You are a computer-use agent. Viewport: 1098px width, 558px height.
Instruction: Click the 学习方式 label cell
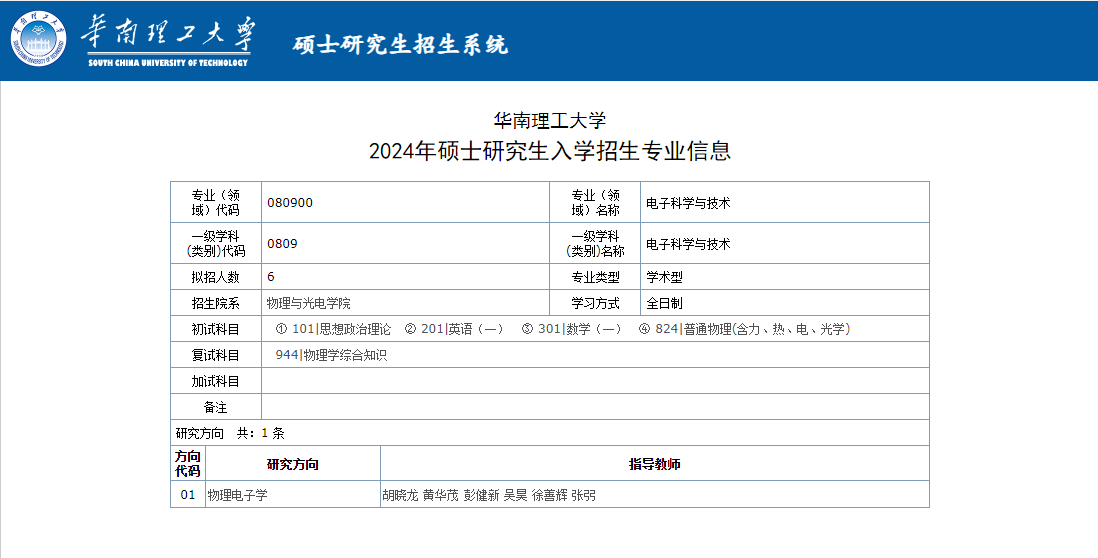point(595,302)
